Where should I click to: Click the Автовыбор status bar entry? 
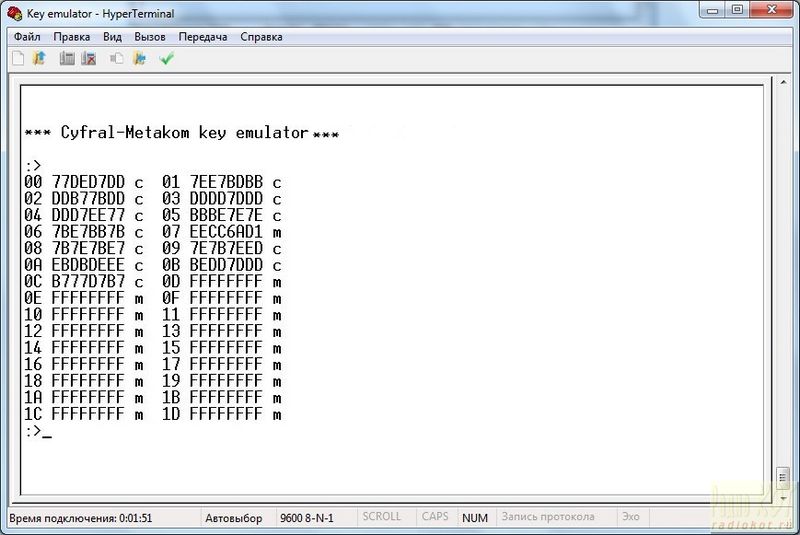click(234, 518)
